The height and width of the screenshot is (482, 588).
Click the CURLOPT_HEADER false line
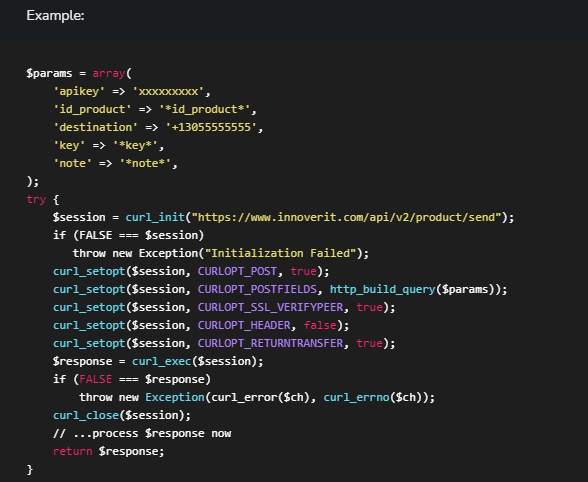pos(201,325)
